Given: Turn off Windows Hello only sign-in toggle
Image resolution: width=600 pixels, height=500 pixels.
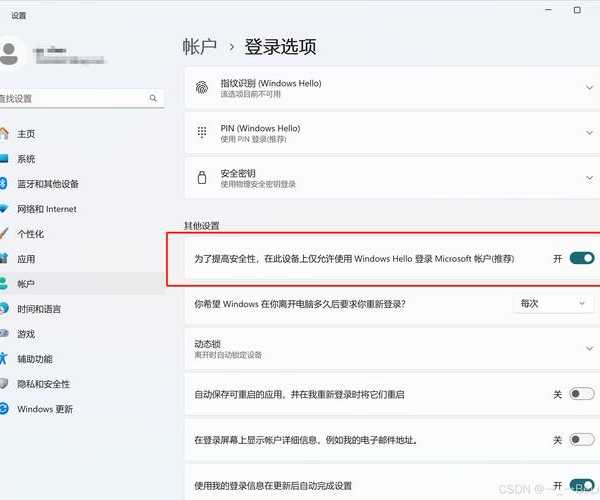Looking at the screenshot, I should pos(581,258).
